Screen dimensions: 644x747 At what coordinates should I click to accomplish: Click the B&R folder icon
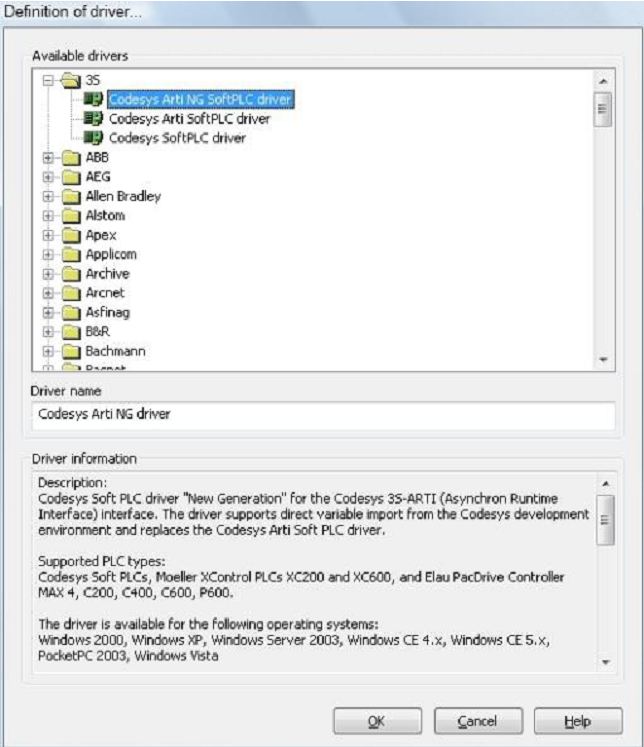pyautogui.click(x=71, y=332)
